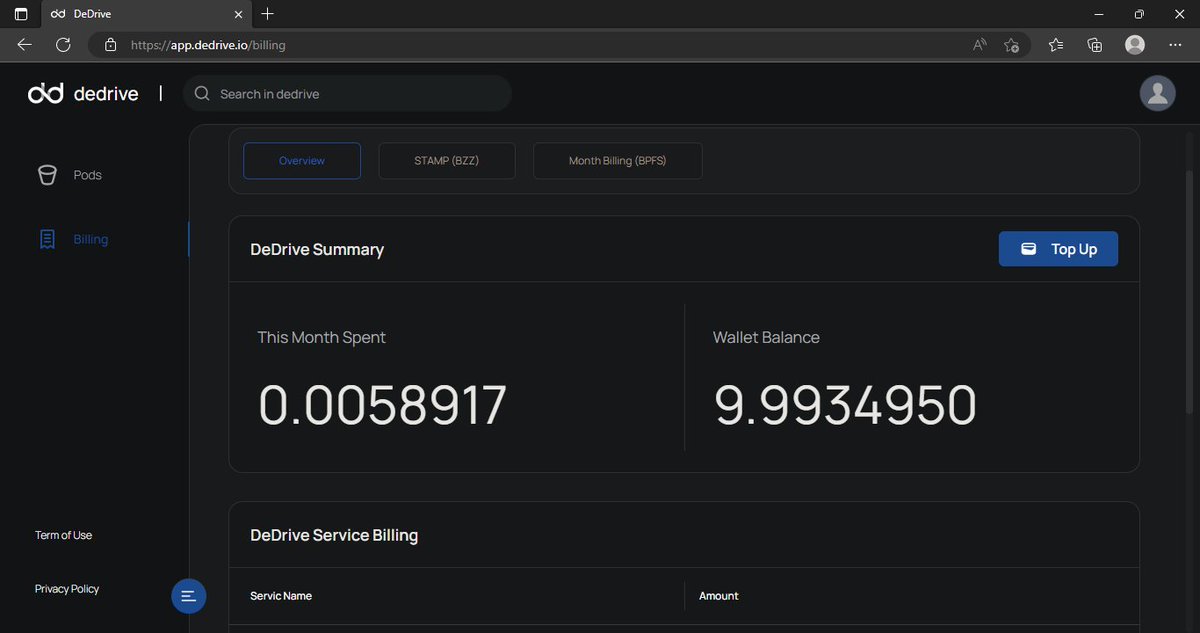Open the Month Billing (BPFS) tab
The height and width of the screenshot is (633, 1200).
[617, 160]
